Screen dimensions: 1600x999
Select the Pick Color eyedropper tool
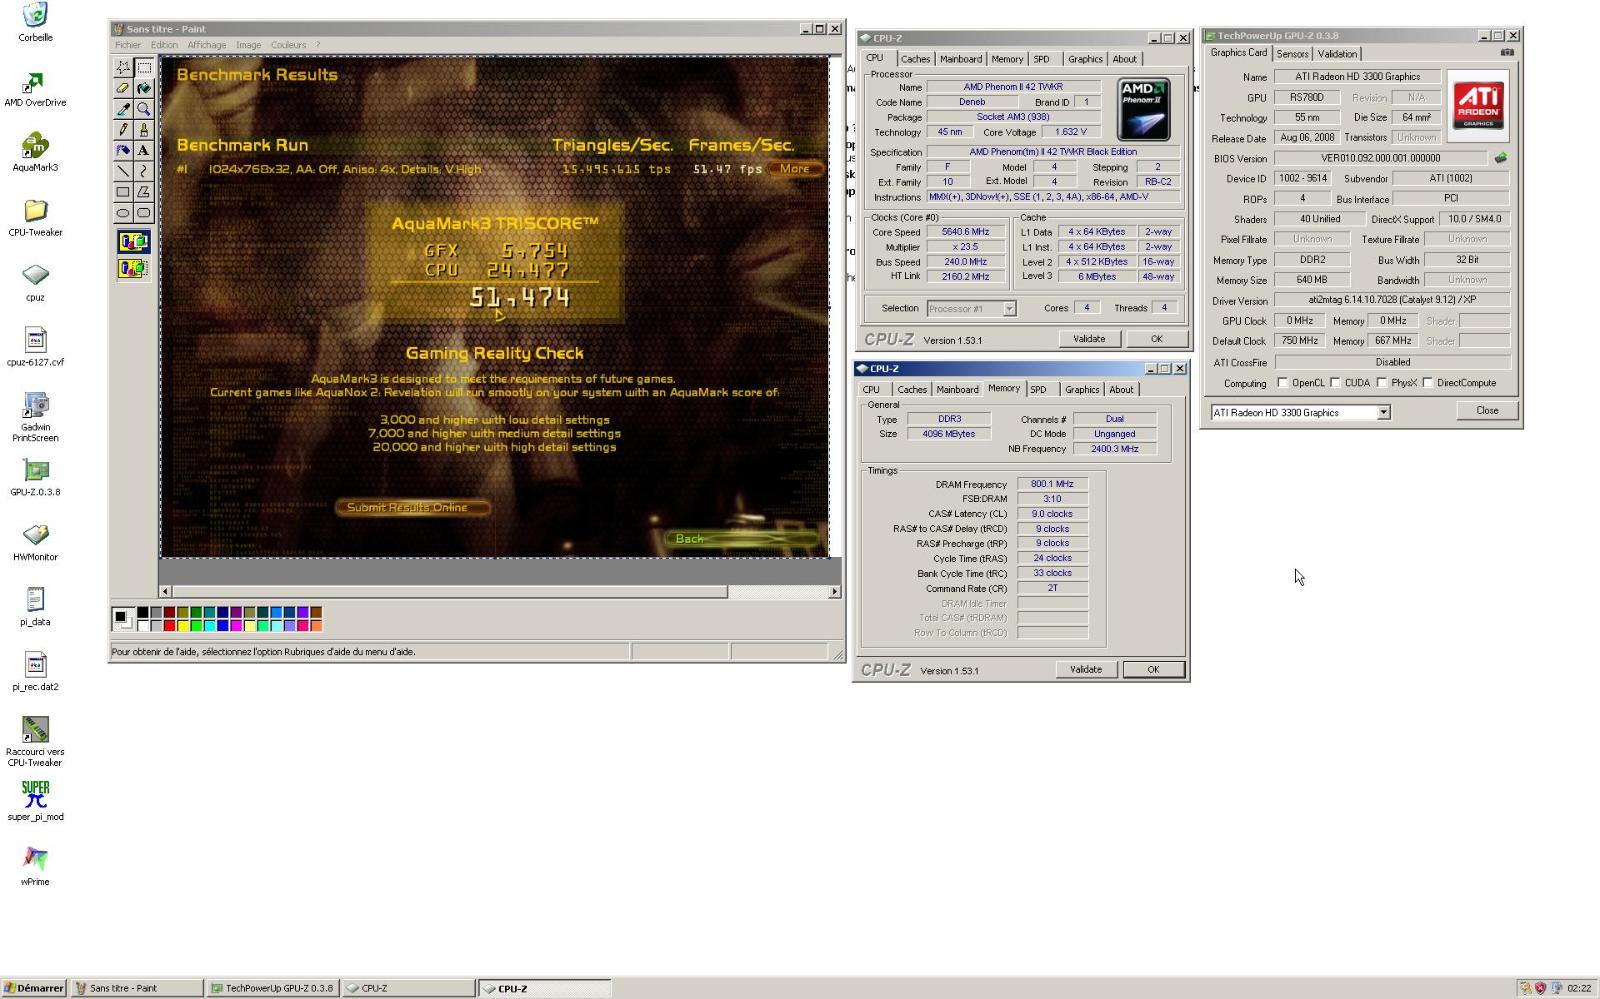[123, 109]
